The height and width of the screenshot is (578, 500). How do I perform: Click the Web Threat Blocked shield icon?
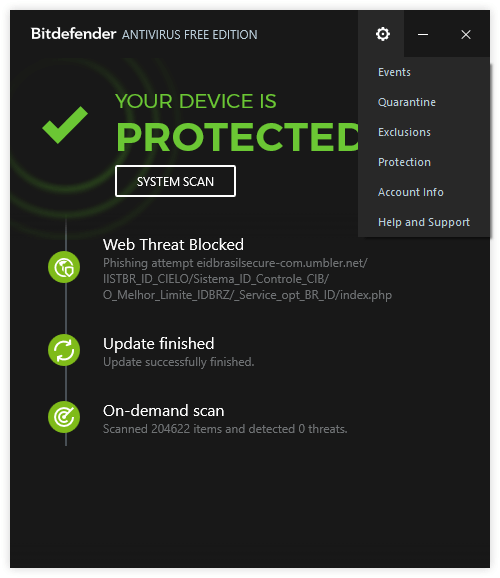(x=64, y=267)
